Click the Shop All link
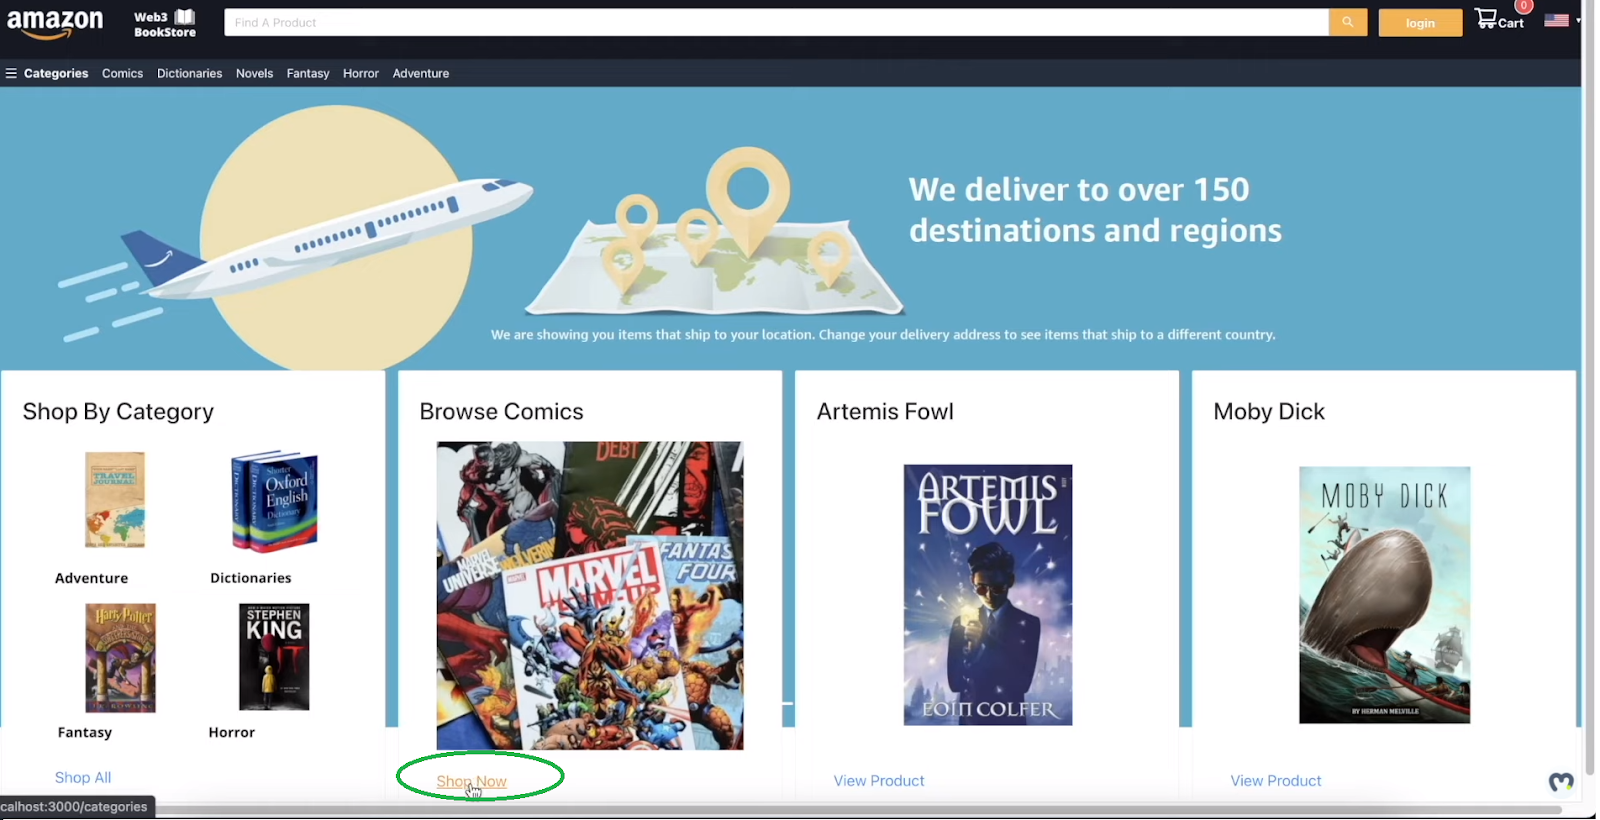The height and width of the screenshot is (820, 1600). click(83, 777)
